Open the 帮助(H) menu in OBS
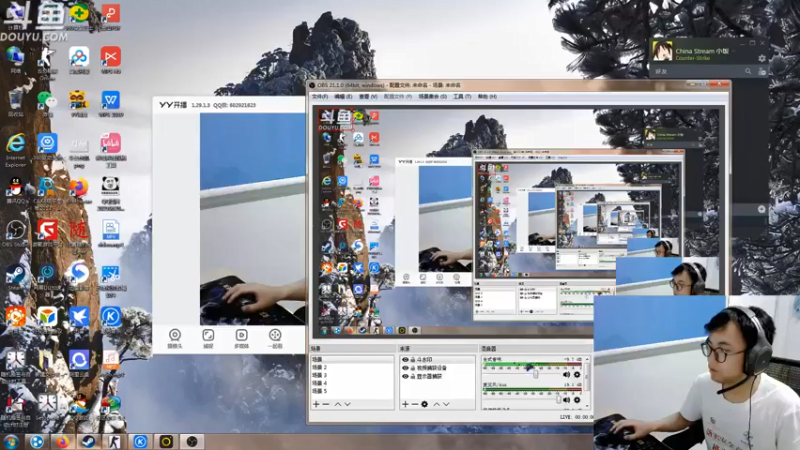The width and height of the screenshot is (800, 450). point(487,96)
